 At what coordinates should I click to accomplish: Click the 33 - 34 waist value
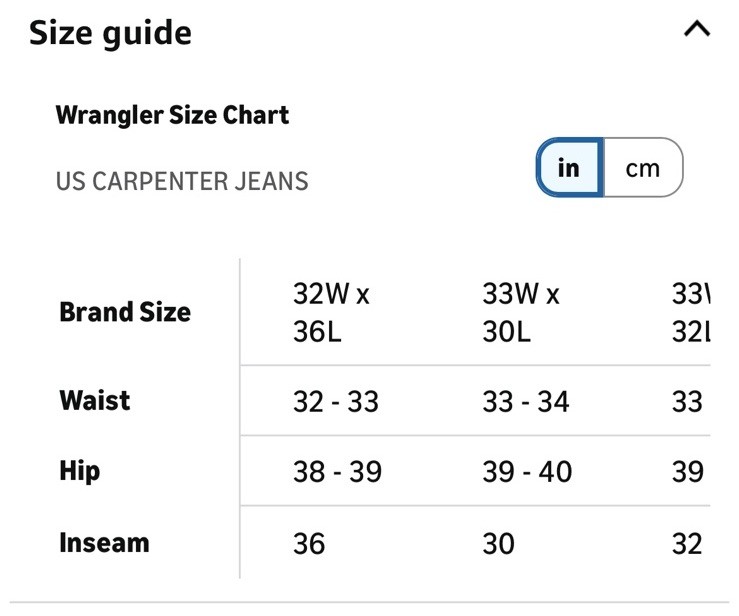526,401
